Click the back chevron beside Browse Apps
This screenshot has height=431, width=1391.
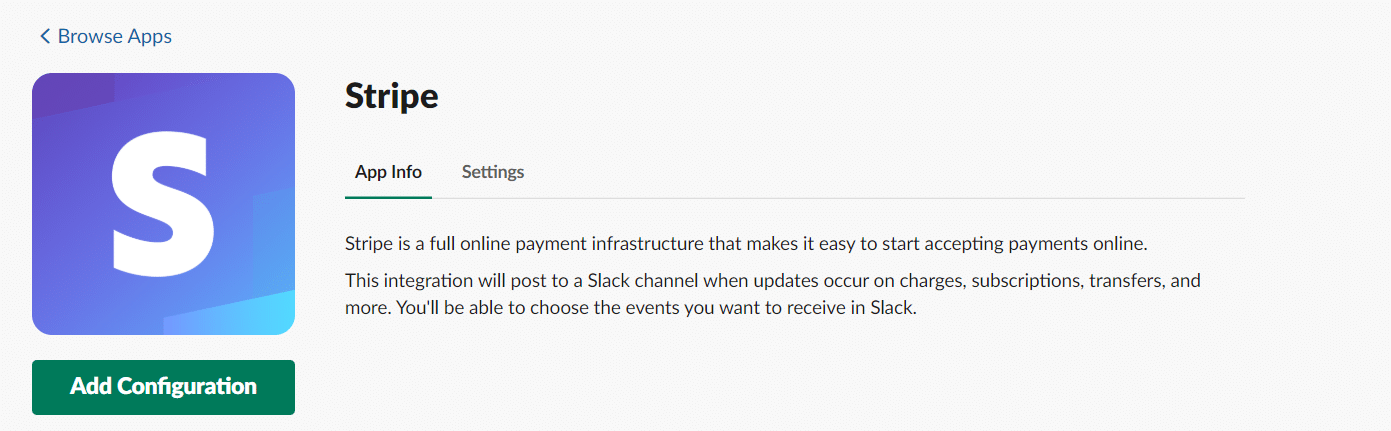pyautogui.click(x=44, y=37)
